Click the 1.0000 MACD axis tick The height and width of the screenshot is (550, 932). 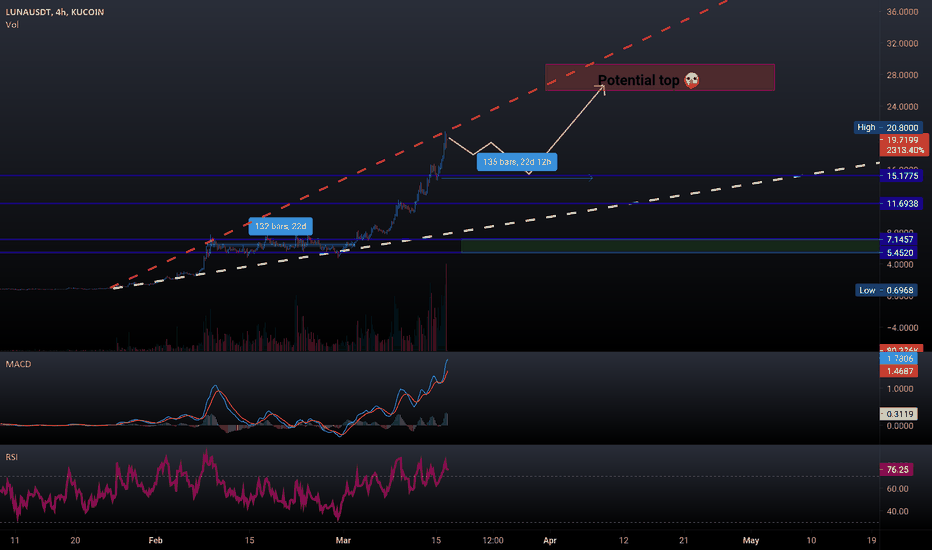click(x=900, y=389)
